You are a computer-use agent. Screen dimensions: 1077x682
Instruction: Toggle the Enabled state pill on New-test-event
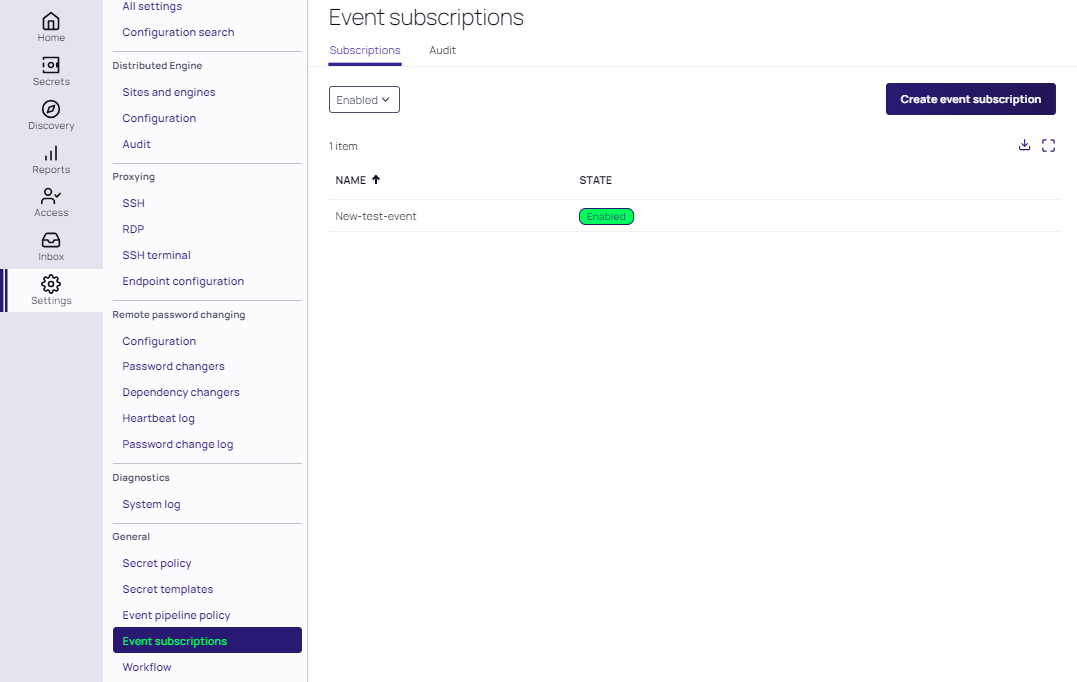606,215
